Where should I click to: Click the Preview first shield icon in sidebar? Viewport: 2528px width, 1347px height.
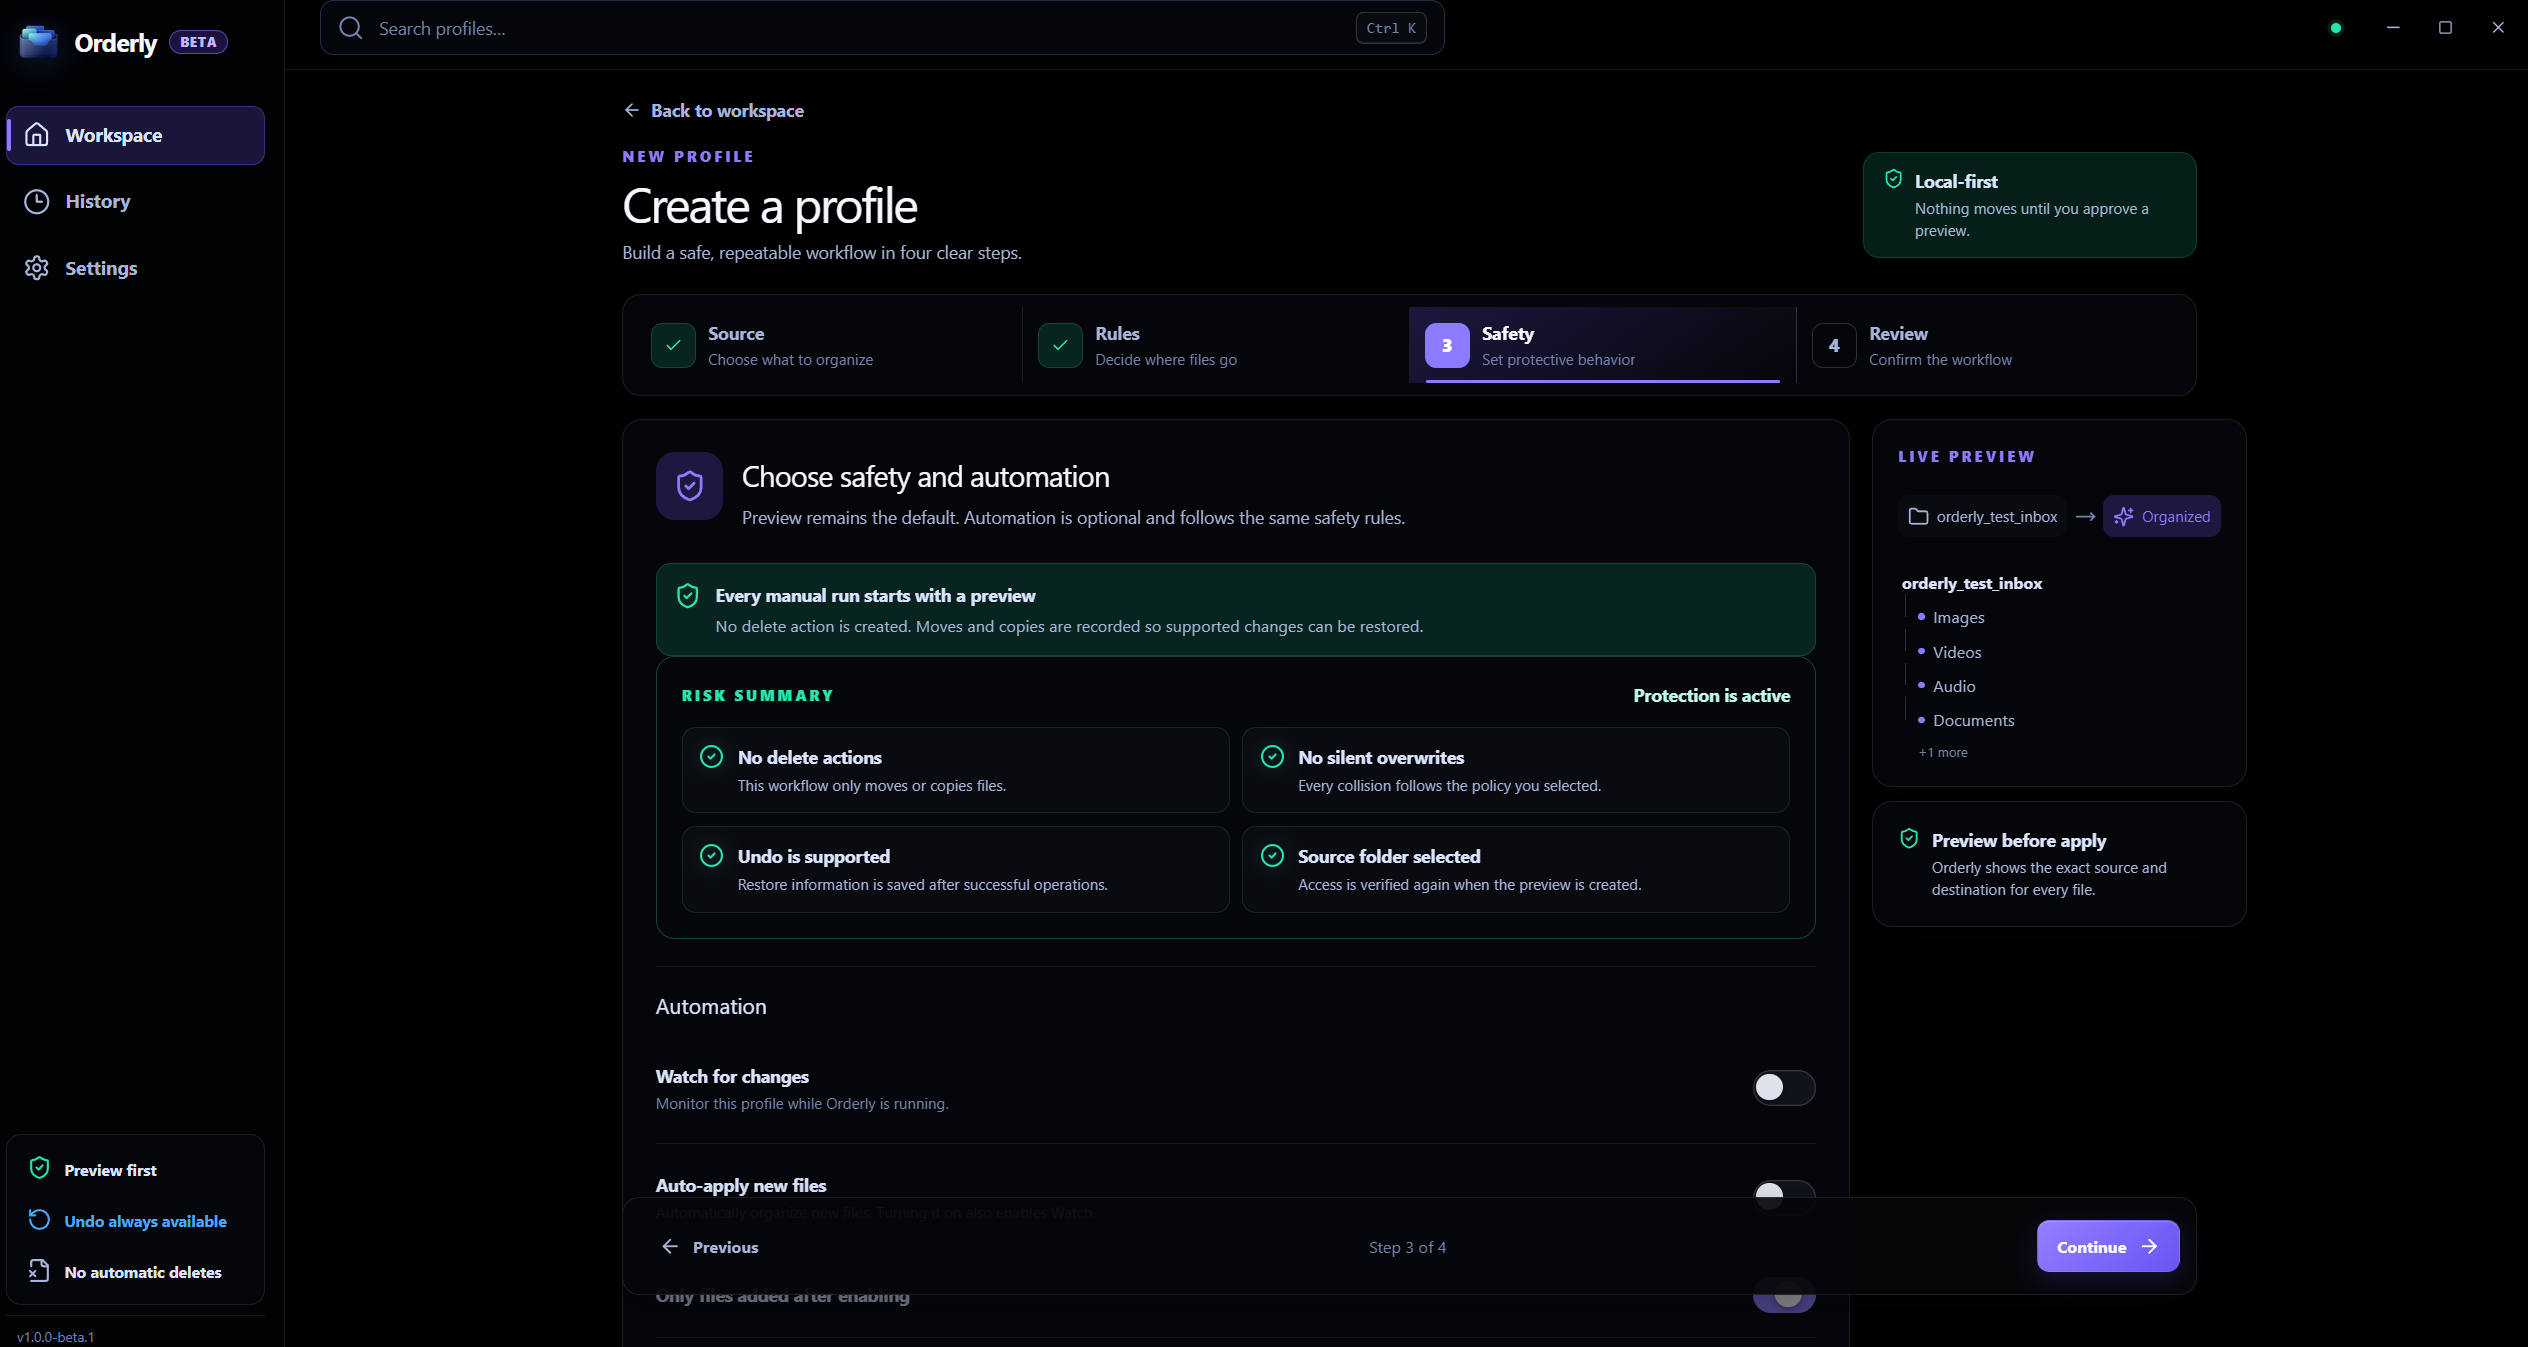pyautogui.click(x=39, y=1168)
